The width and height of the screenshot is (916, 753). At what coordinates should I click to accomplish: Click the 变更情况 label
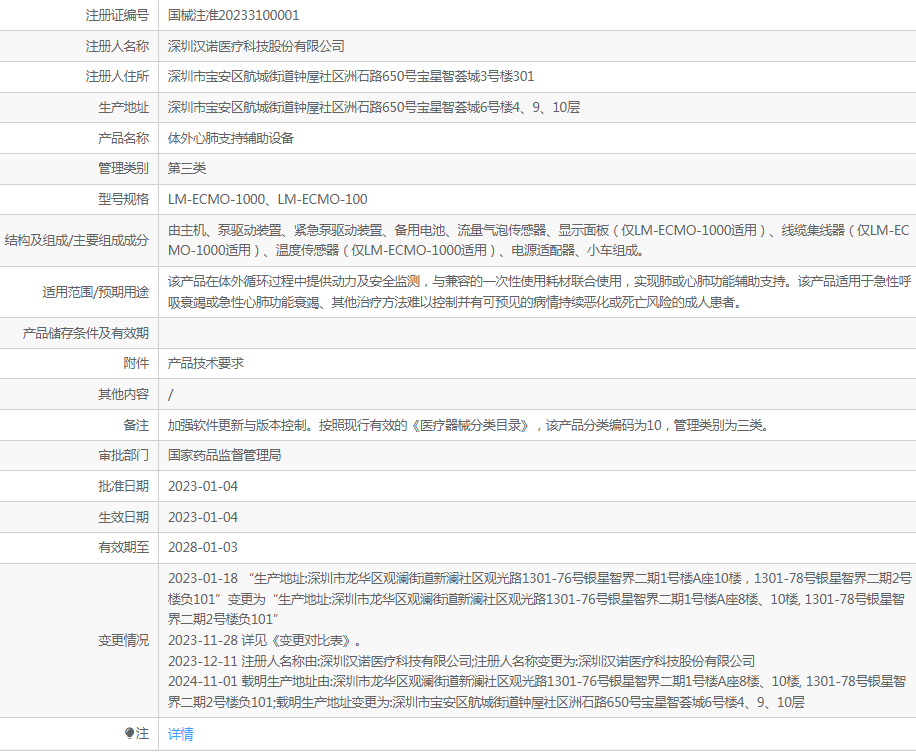tap(123, 641)
